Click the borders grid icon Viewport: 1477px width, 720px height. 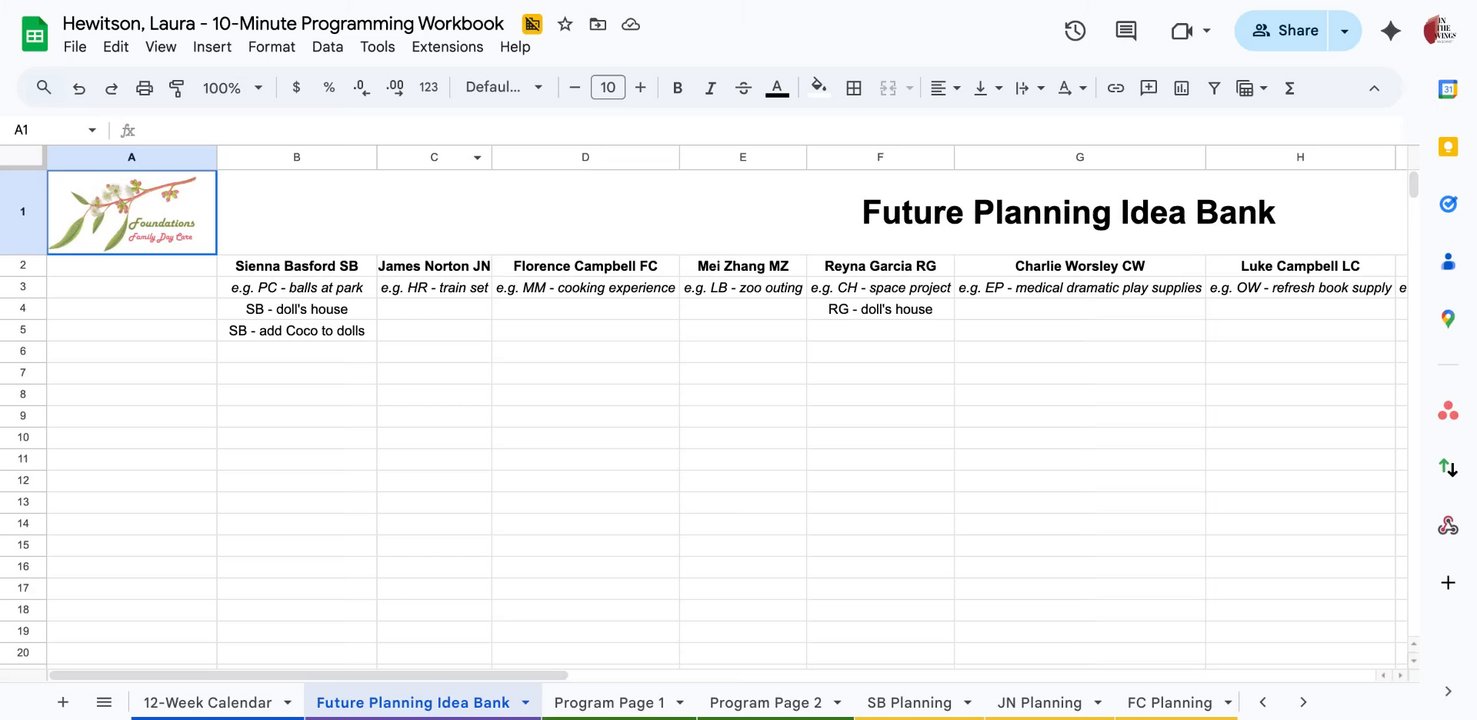(854, 88)
